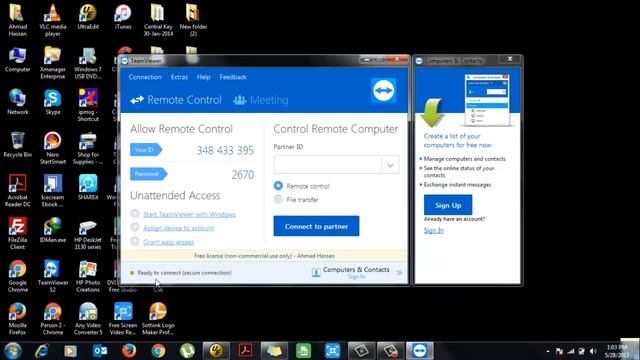Viewport: 640px width, 360px height.
Task: Launch iTunes from the desktop
Action: (x=123, y=16)
